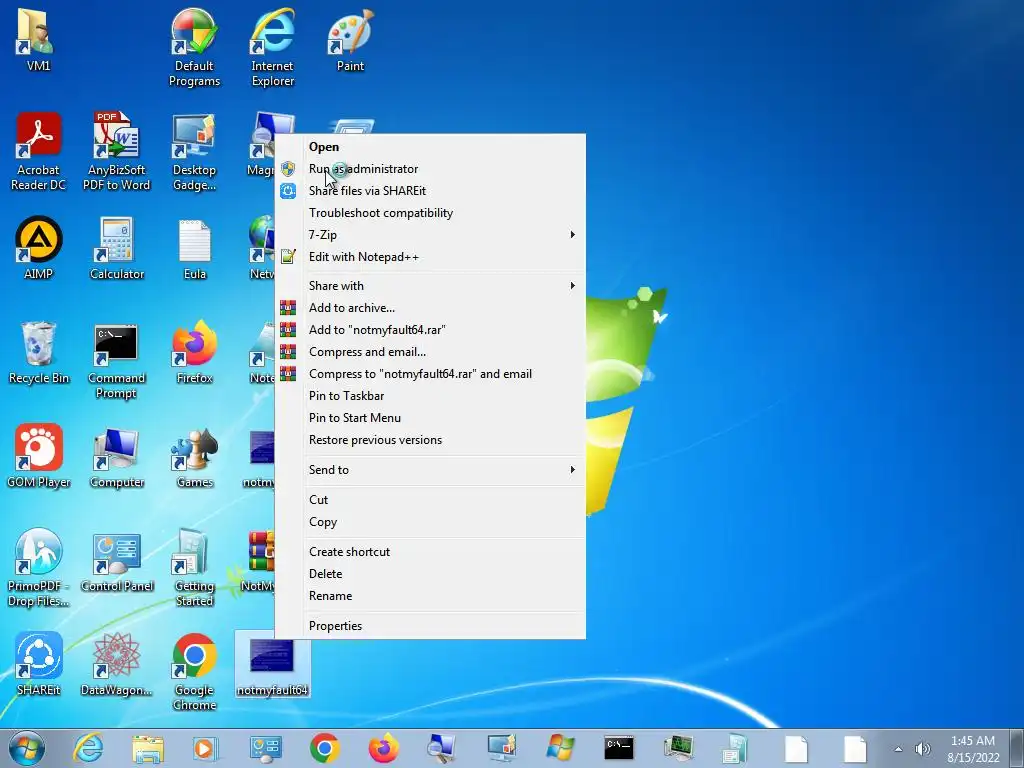This screenshot has height=768, width=1024.
Task: Choose Properties in the context menu
Action: point(430,626)
